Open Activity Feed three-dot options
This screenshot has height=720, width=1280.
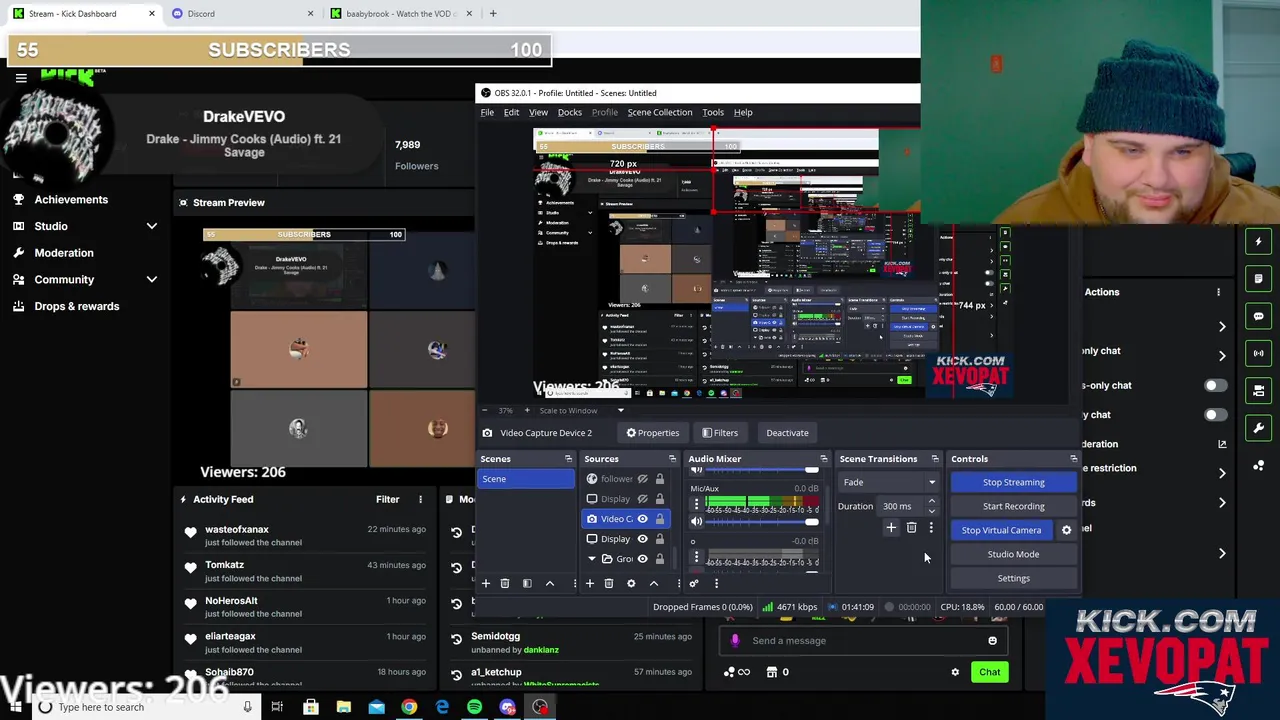[x=420, y=499]
